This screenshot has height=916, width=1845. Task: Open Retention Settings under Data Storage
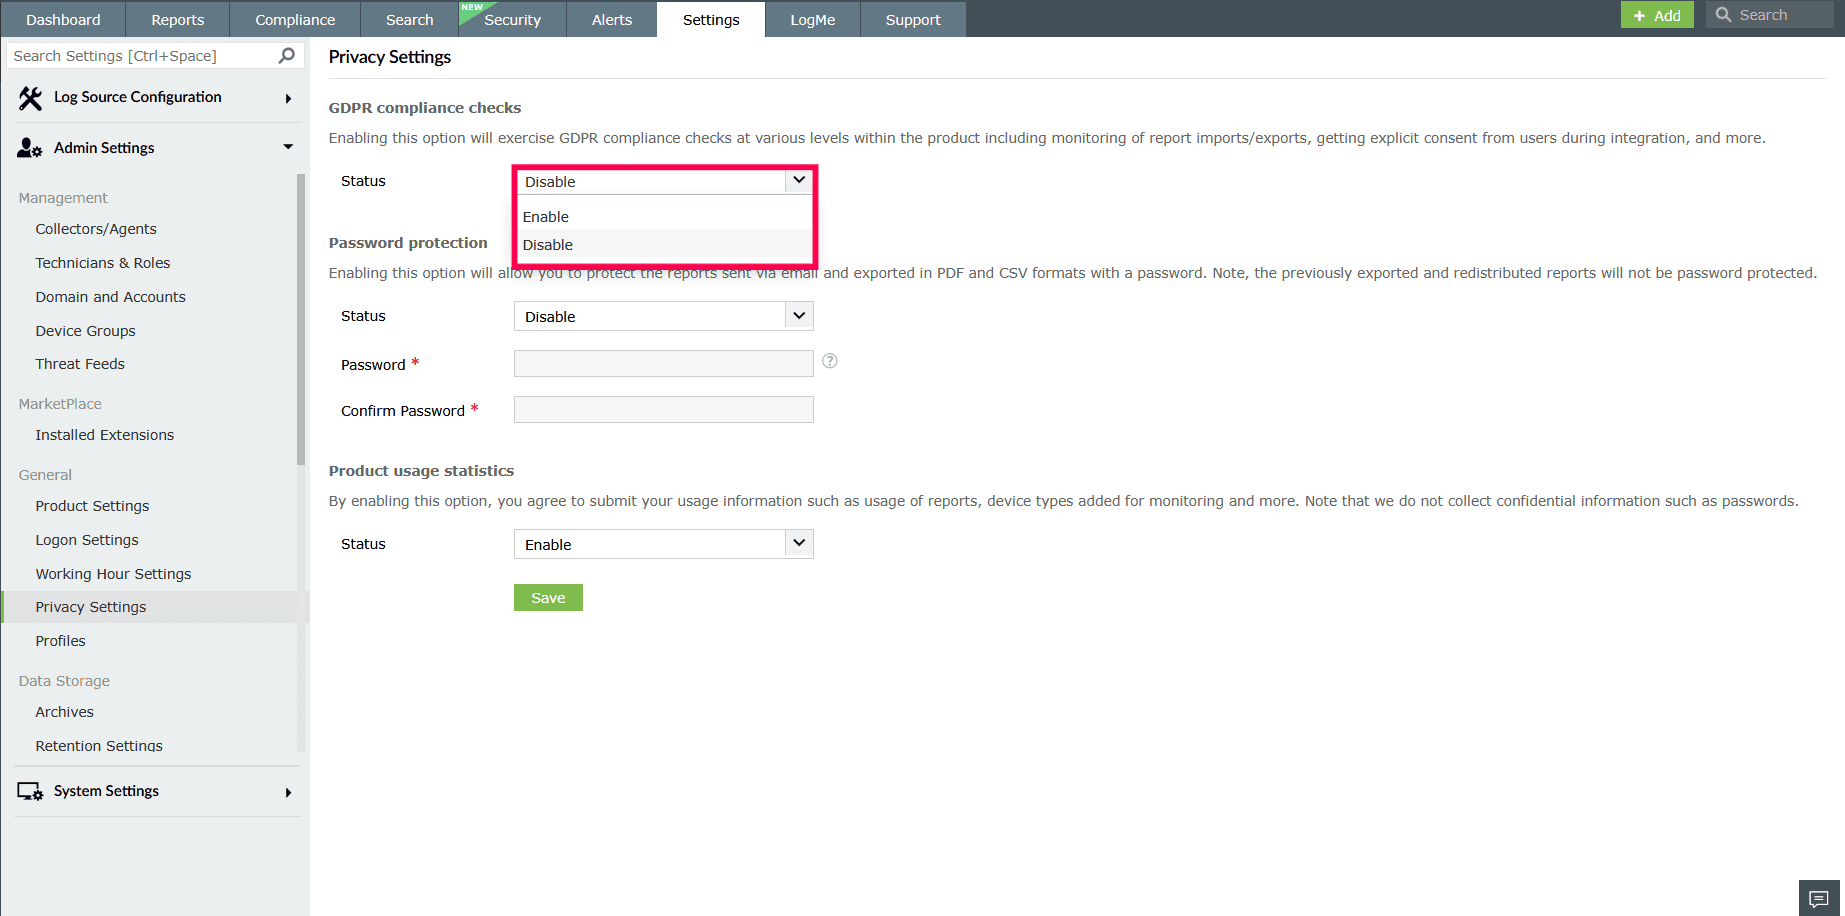point(98,745)
